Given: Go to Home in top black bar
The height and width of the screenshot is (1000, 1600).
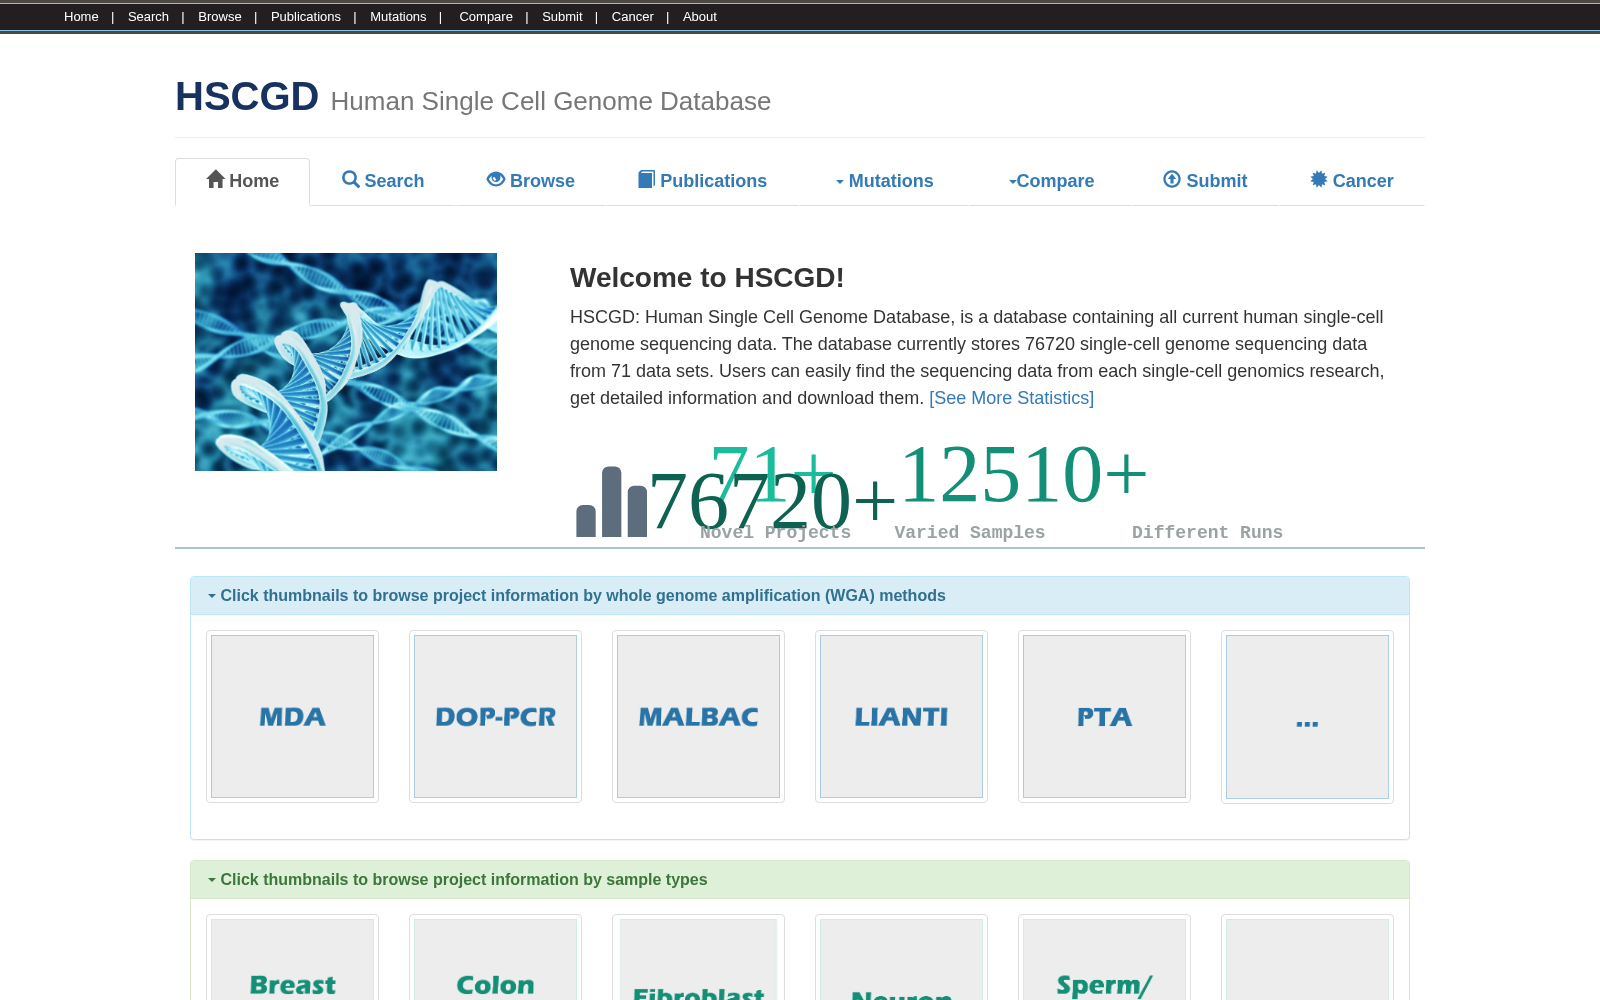Looking at the screenshot, I should tap(81, 17).
